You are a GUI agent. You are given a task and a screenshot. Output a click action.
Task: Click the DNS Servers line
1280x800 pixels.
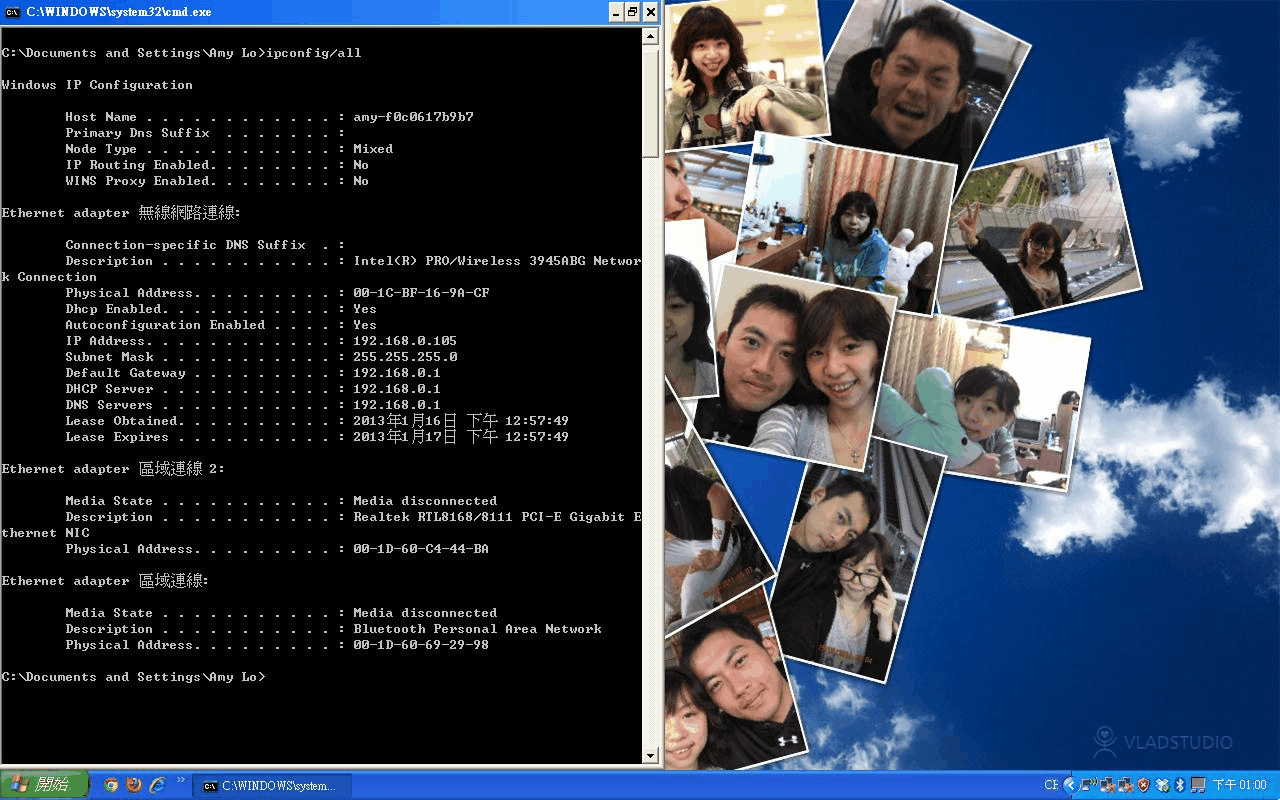pos(253,405)
